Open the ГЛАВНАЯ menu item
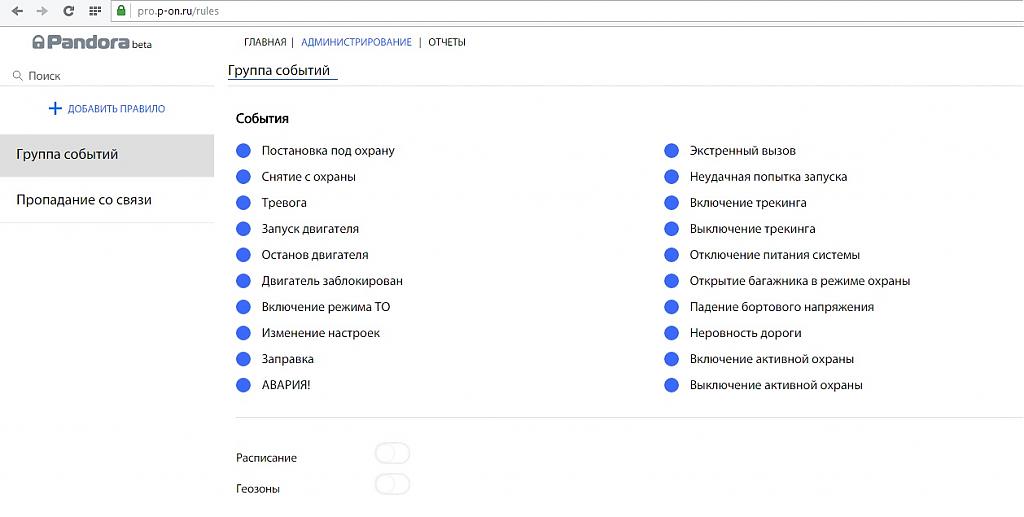 point(265,43)
